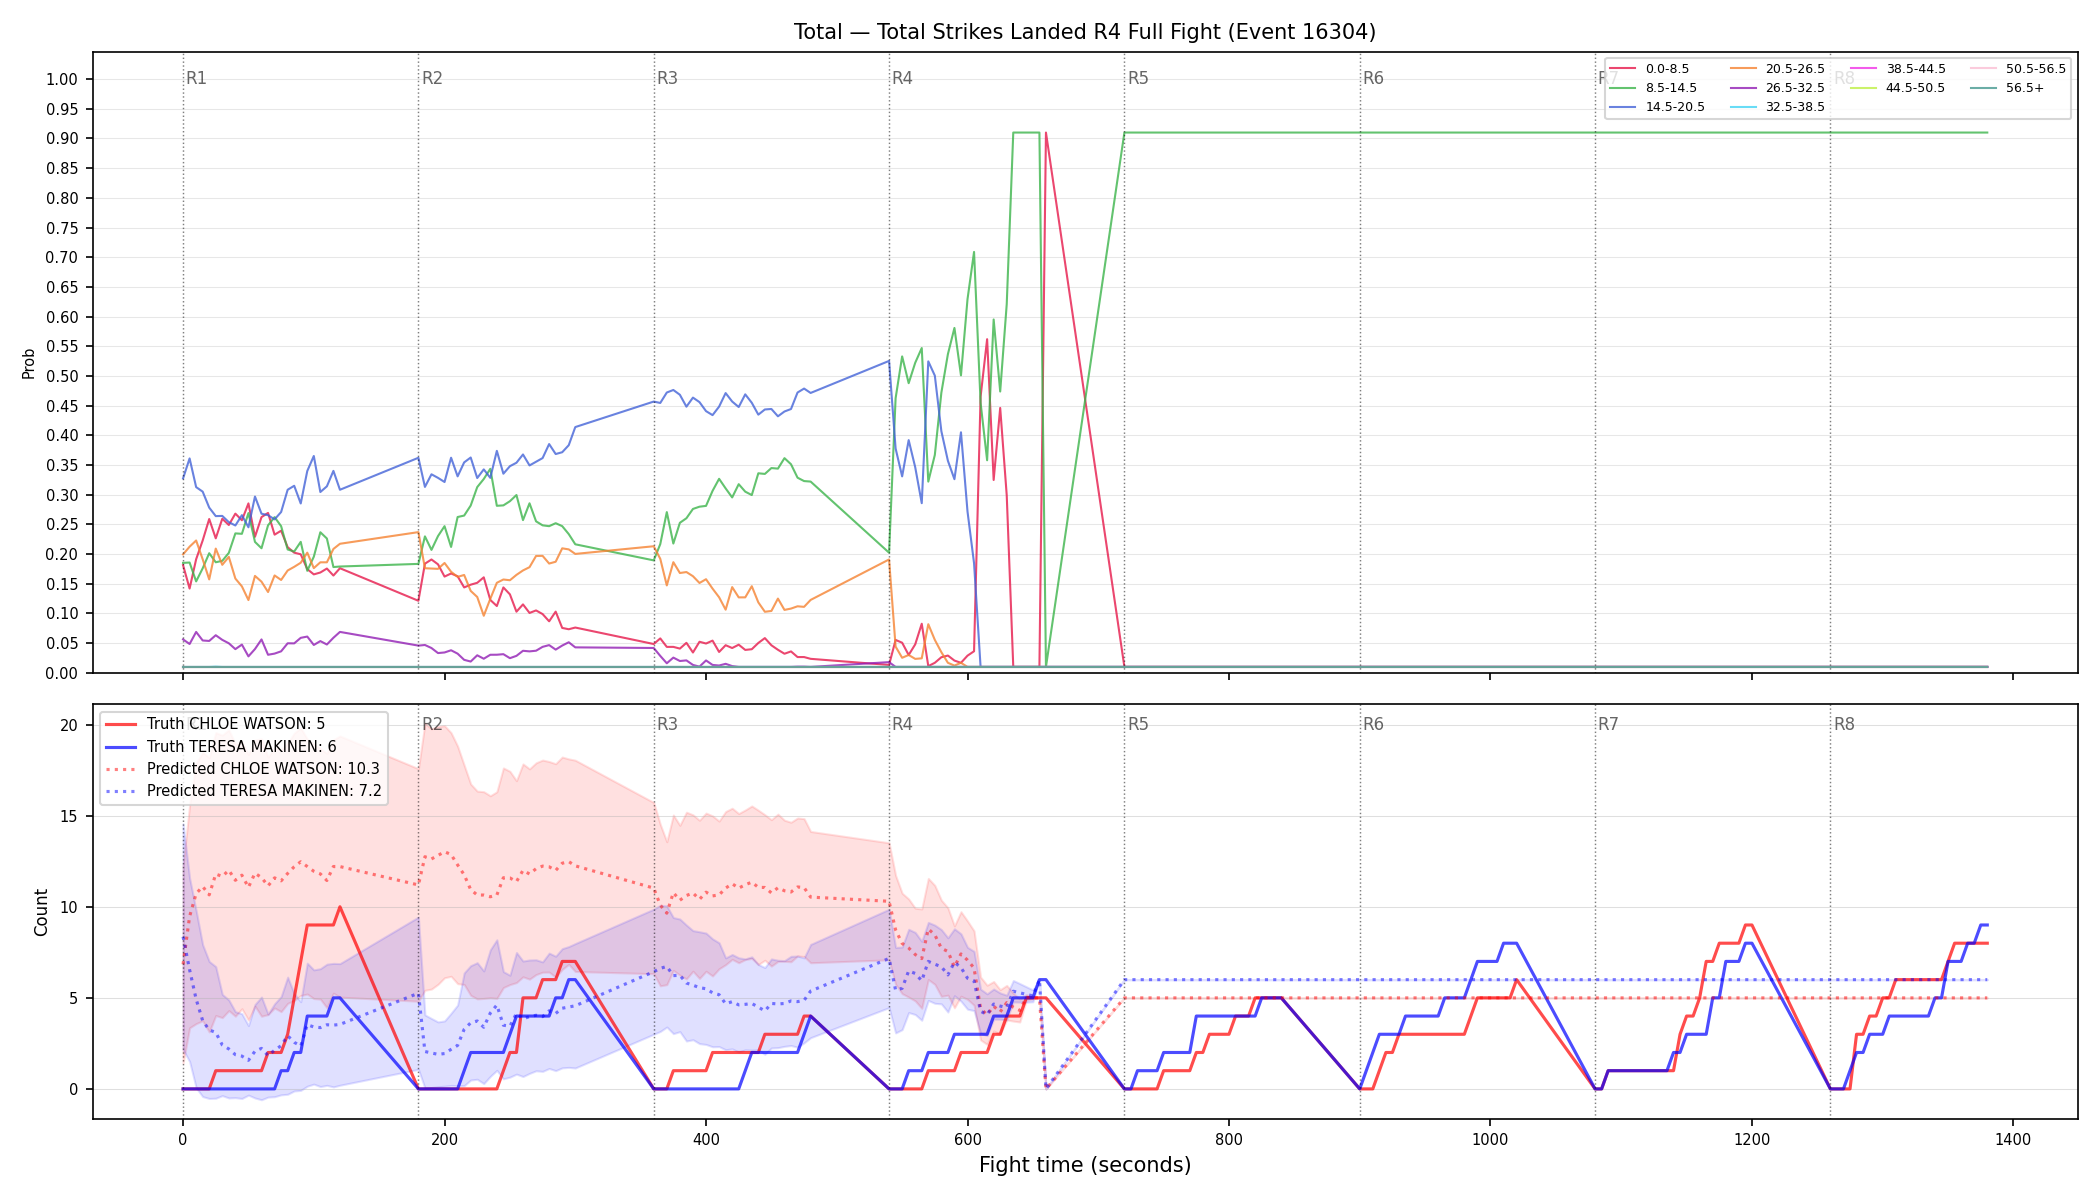The width and height of the screenshot is (2100, 1200).
Task: Select 'Predicted CHLOE WATSON: 10.3' legend label
Action: click(263, 769)
